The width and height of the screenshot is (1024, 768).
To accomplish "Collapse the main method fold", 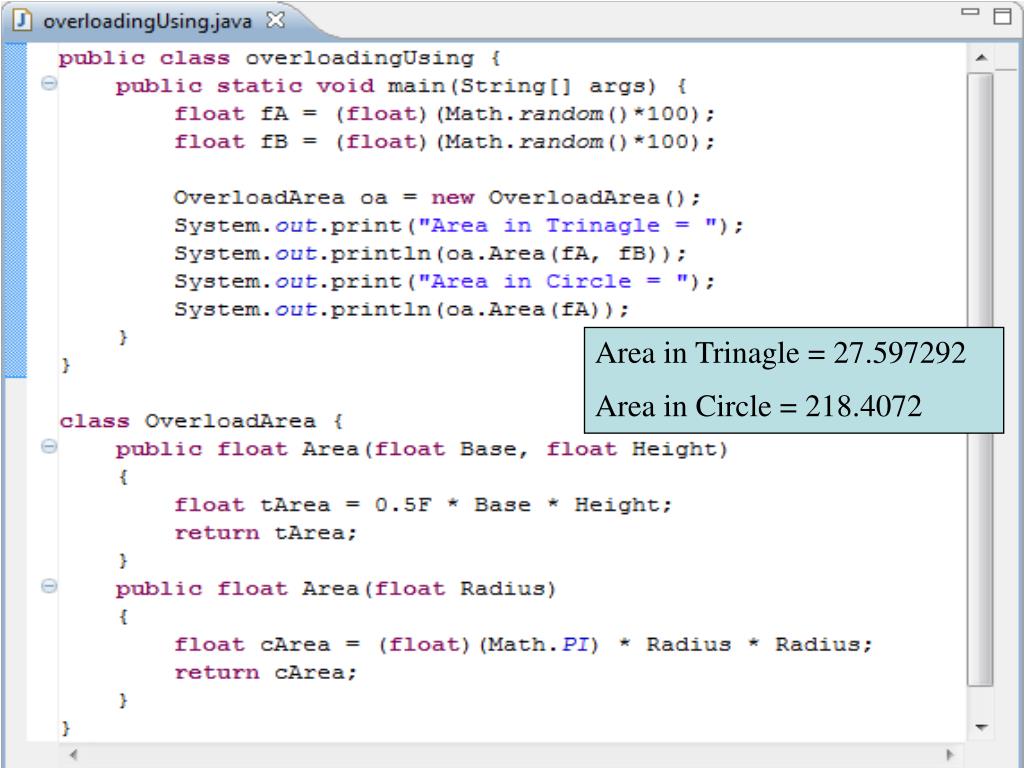I will (x=49, y=83).
